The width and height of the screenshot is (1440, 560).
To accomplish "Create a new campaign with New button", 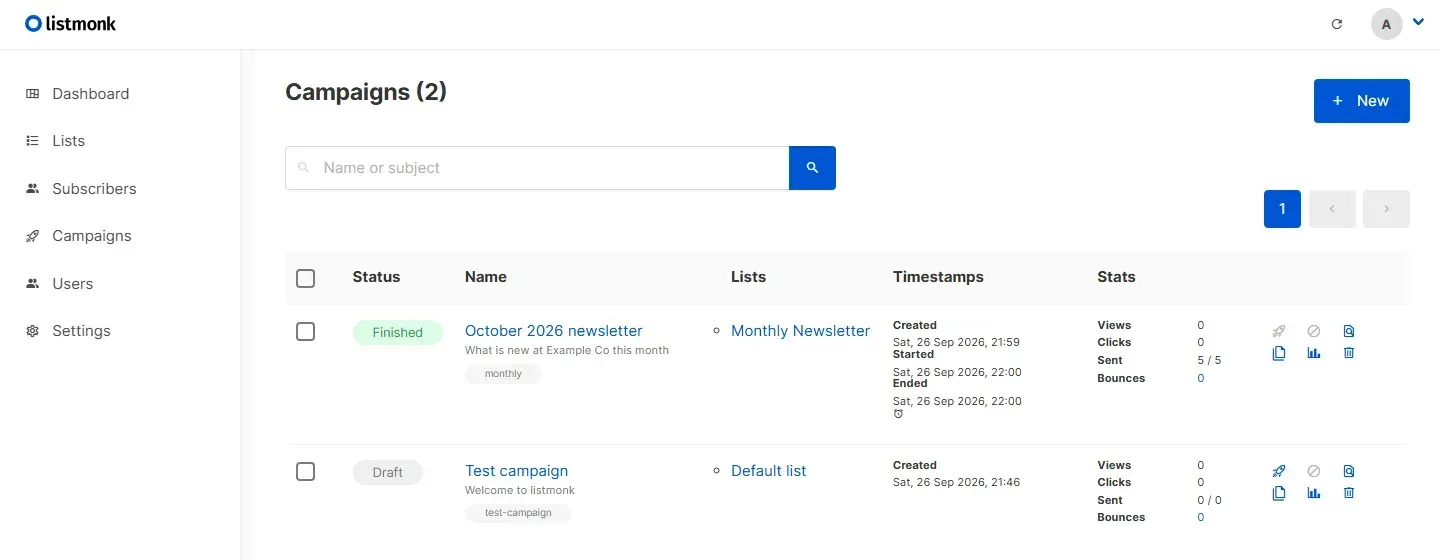I will tap(1361, 101).
